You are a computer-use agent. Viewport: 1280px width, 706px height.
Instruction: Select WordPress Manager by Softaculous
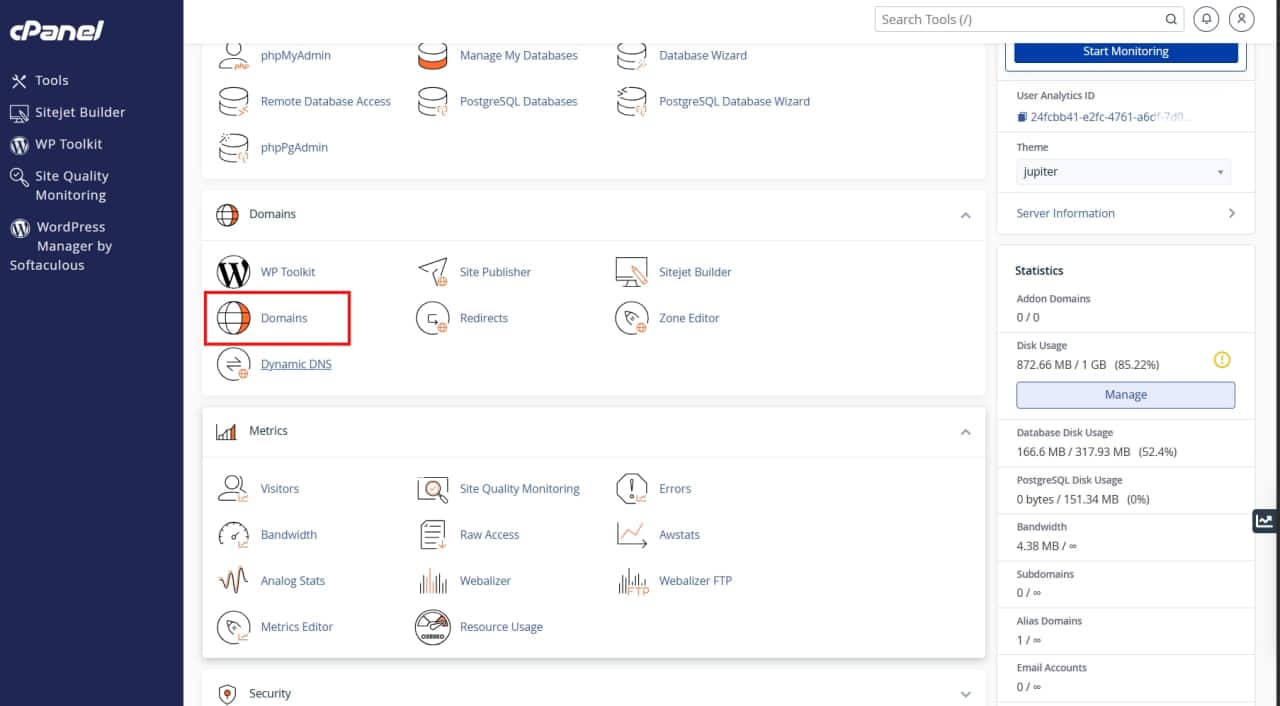[61, 246]
